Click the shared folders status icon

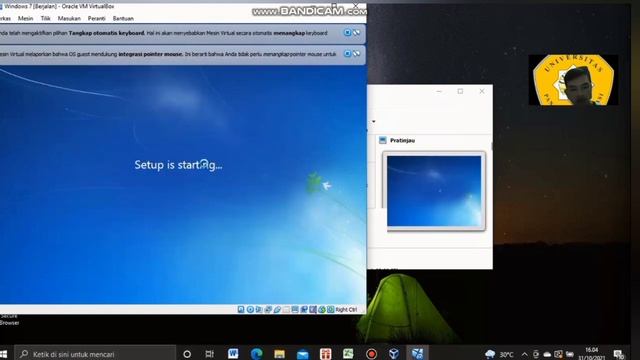286,309
